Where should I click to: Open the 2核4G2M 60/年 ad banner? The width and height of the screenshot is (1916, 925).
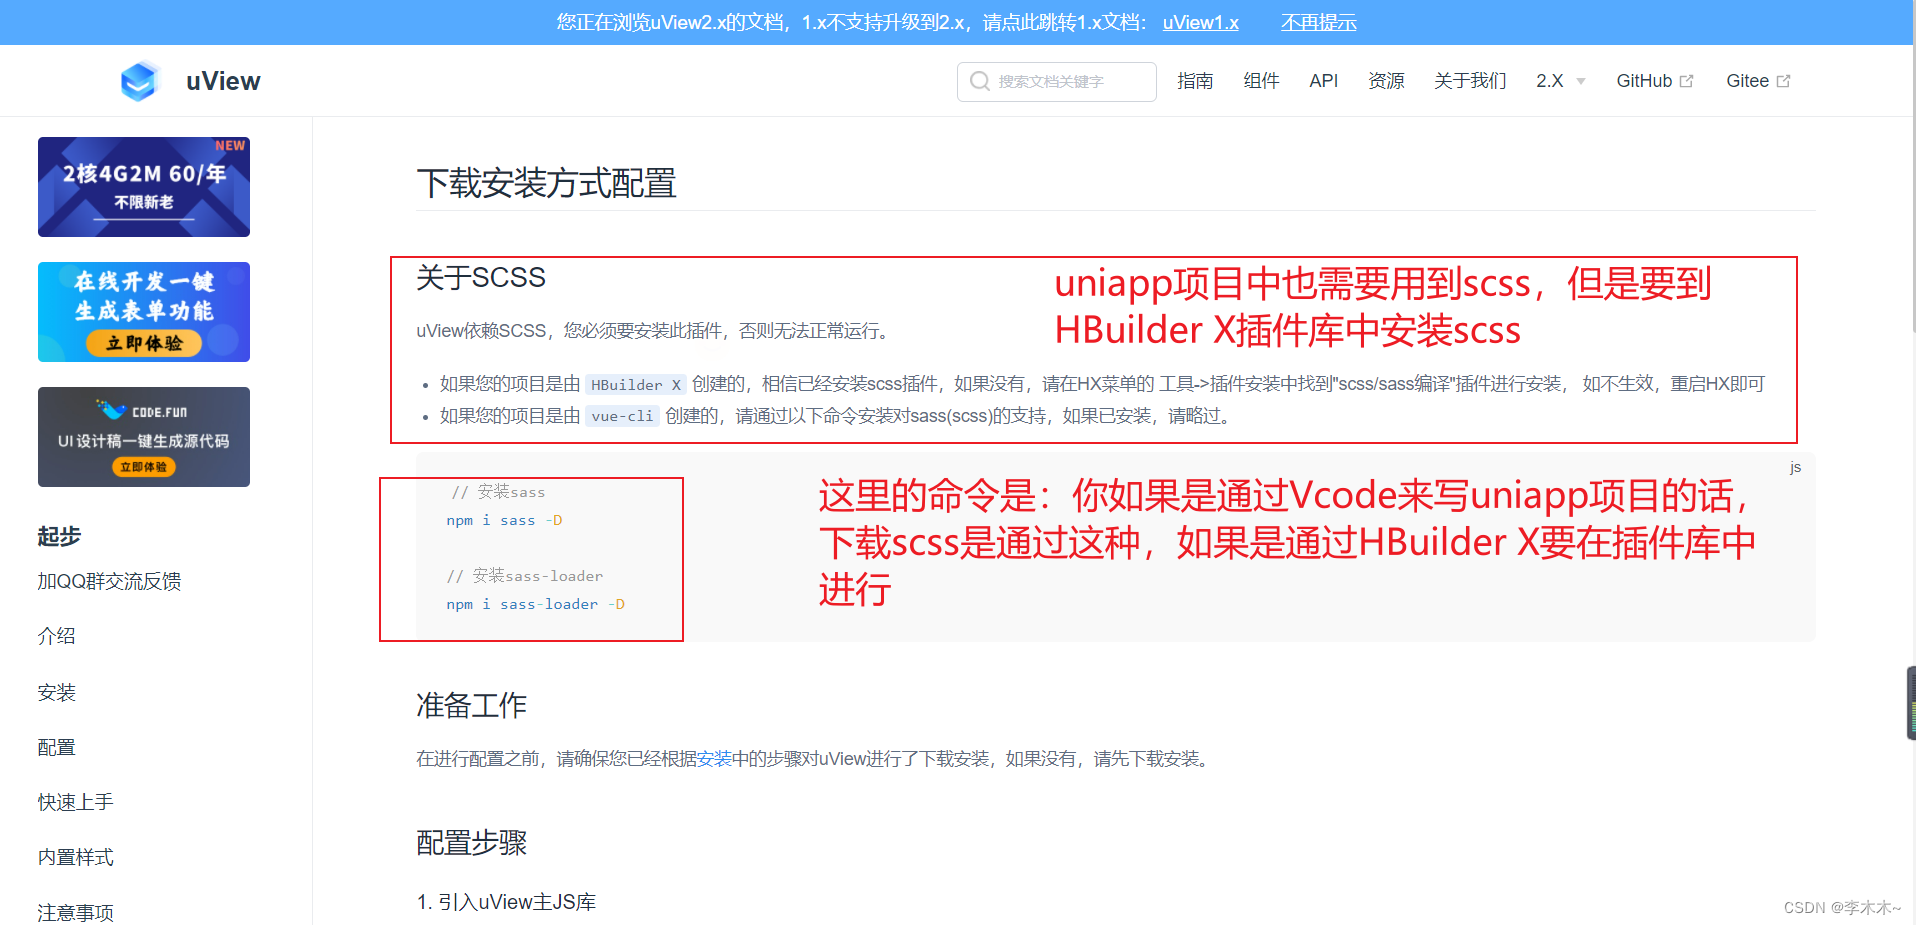point(144,187)
